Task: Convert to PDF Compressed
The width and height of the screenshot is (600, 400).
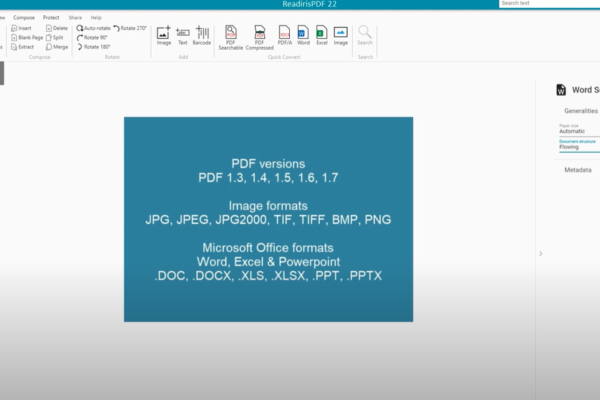Action: [x=260, y=36]
